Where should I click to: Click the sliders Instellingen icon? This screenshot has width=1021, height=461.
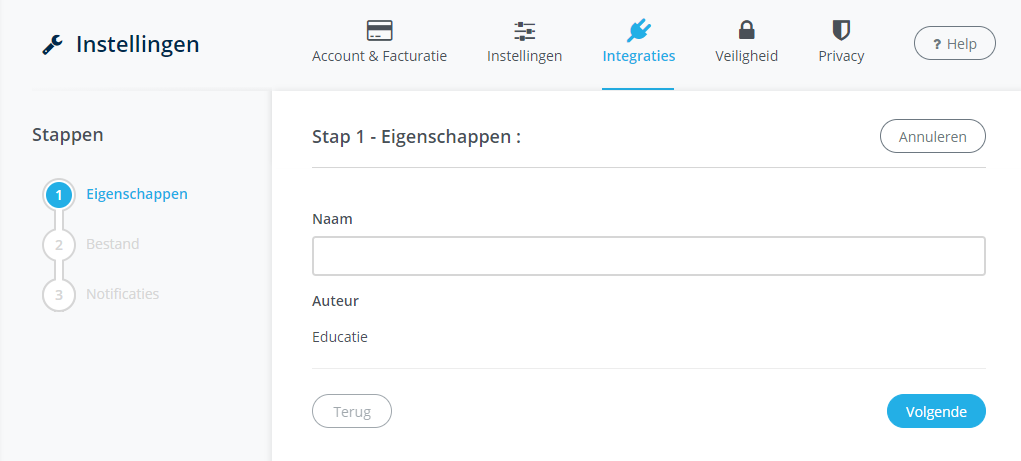point(524,30)
